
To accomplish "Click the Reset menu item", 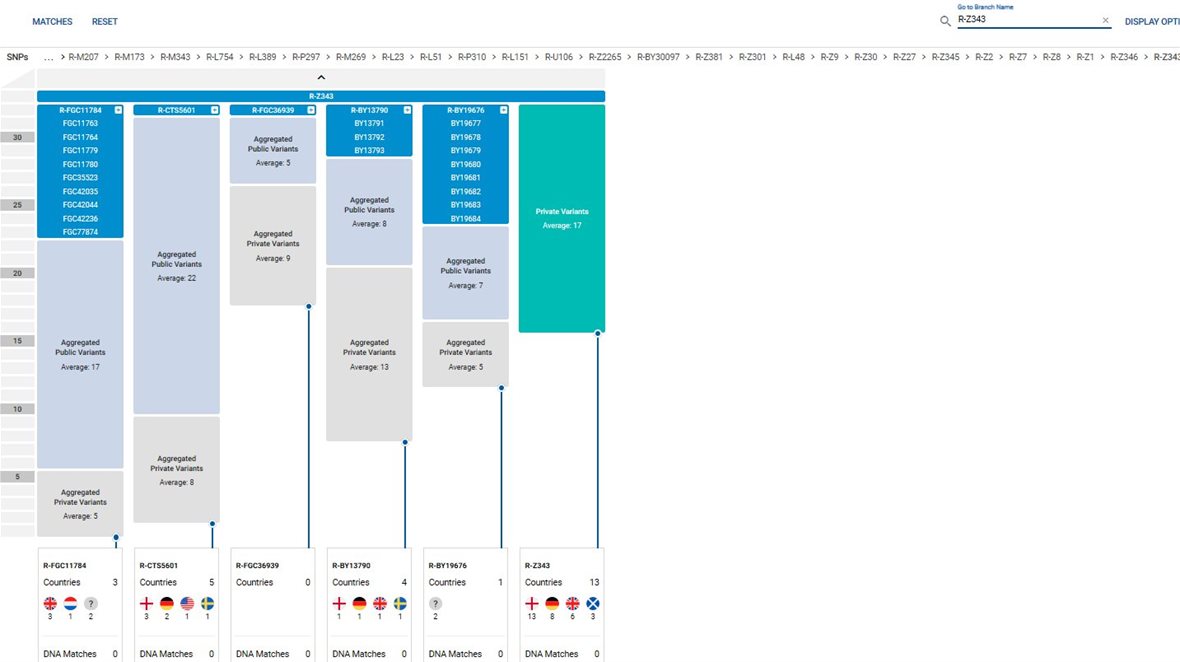I will 104,22.
